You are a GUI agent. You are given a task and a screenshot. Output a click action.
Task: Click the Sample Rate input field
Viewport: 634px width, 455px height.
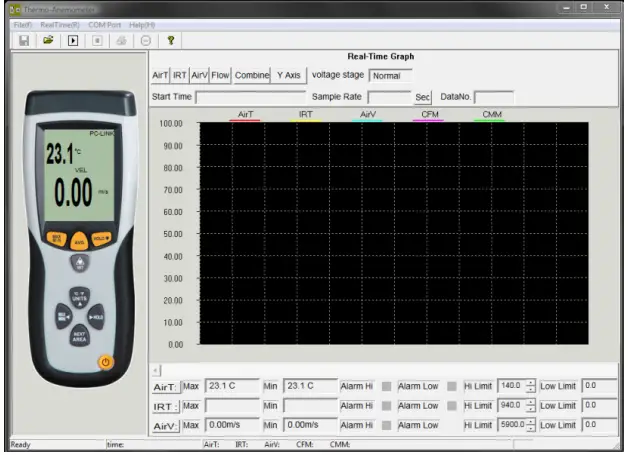(388, 97)
